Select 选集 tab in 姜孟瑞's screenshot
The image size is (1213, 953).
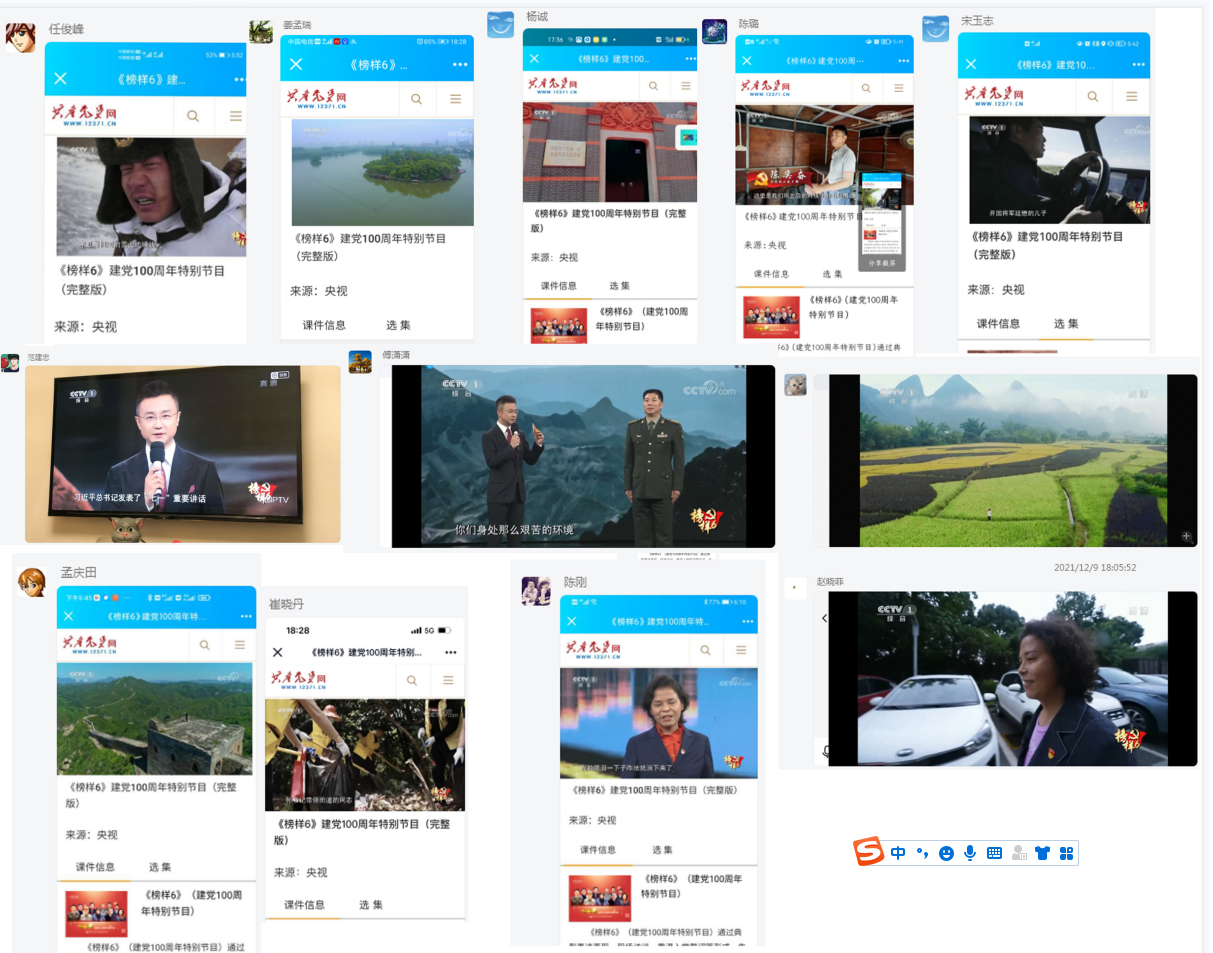(398, 325)
